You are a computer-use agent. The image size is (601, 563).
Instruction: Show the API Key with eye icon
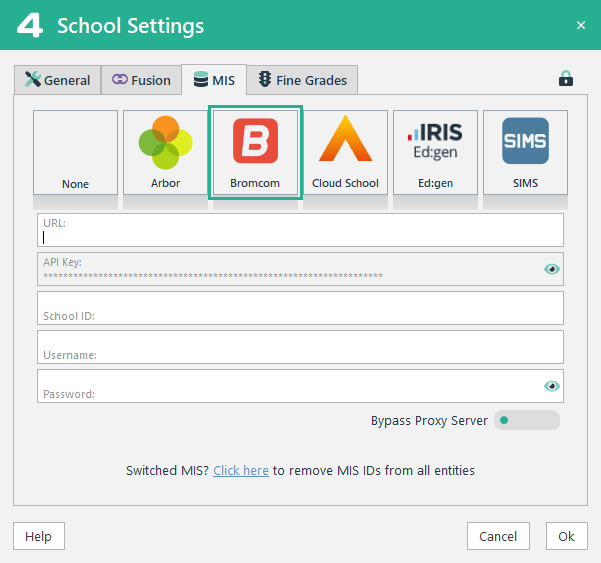pyautogui.click(x=552, y=269)
